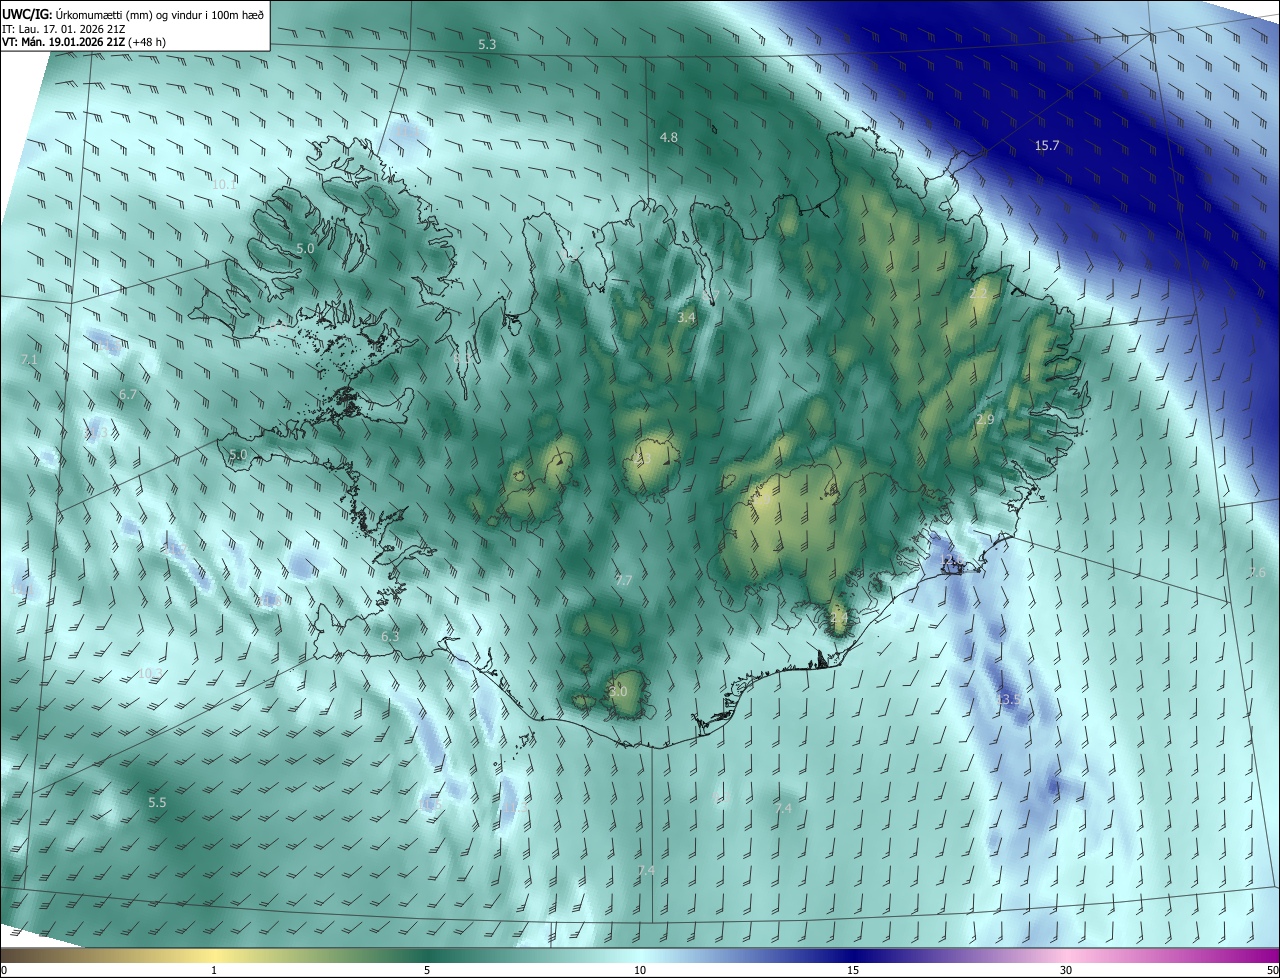Click the 2.2 value in northeast Iceland
The width and height of the screenshot is (1280, 978).
(x=979, y=293)
